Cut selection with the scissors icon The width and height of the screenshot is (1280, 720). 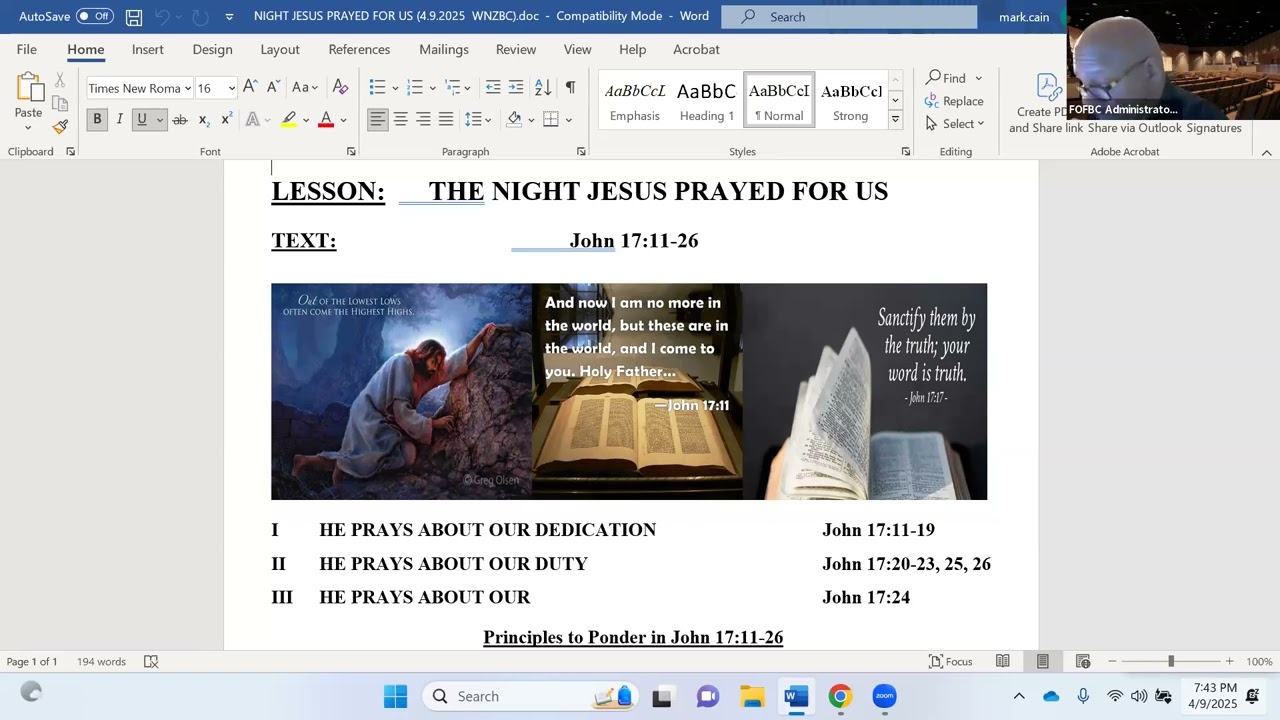click(x=60, y=80)
